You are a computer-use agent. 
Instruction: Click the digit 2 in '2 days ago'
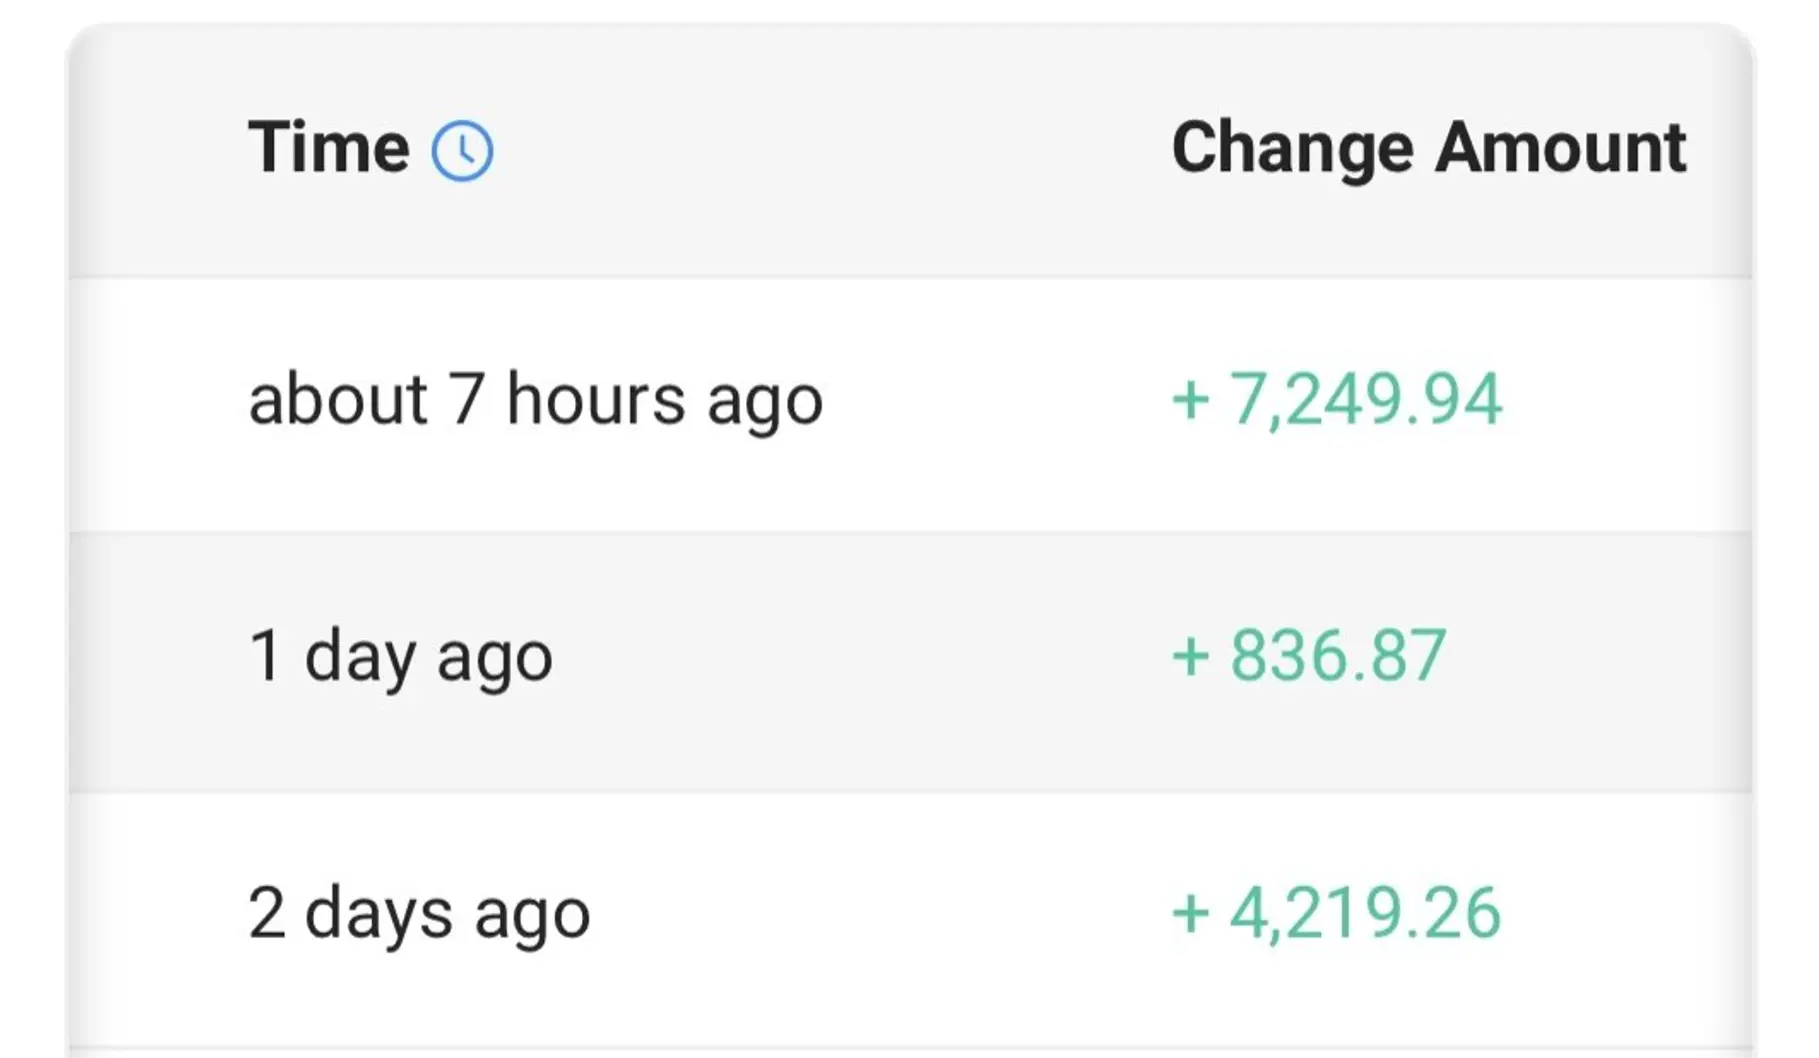267,912
